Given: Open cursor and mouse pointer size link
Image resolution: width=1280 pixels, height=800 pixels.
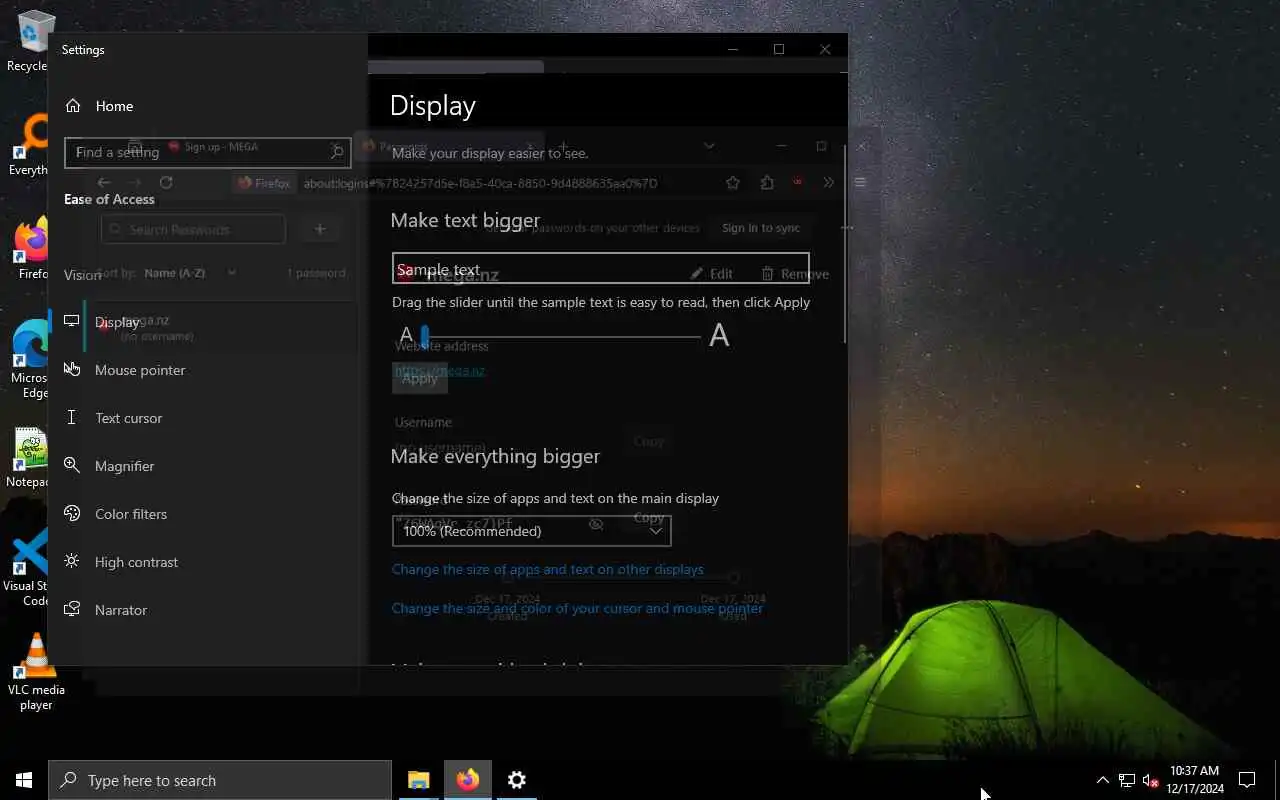Looking at the screenshot, I should [577, 608].
